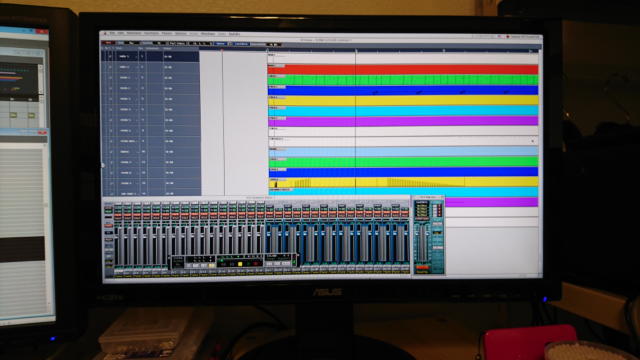Click the orange button under the master fader
The width and height of the screenshot is (640, 360).
[422, 268]
